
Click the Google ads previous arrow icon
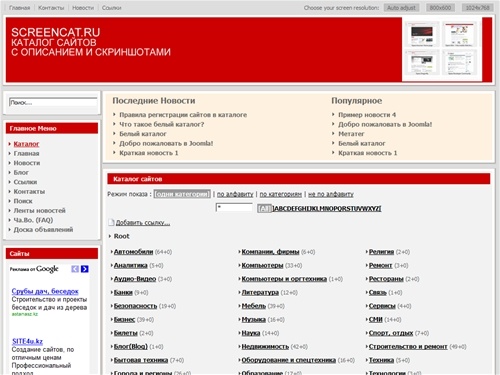(x=75, y=269)
